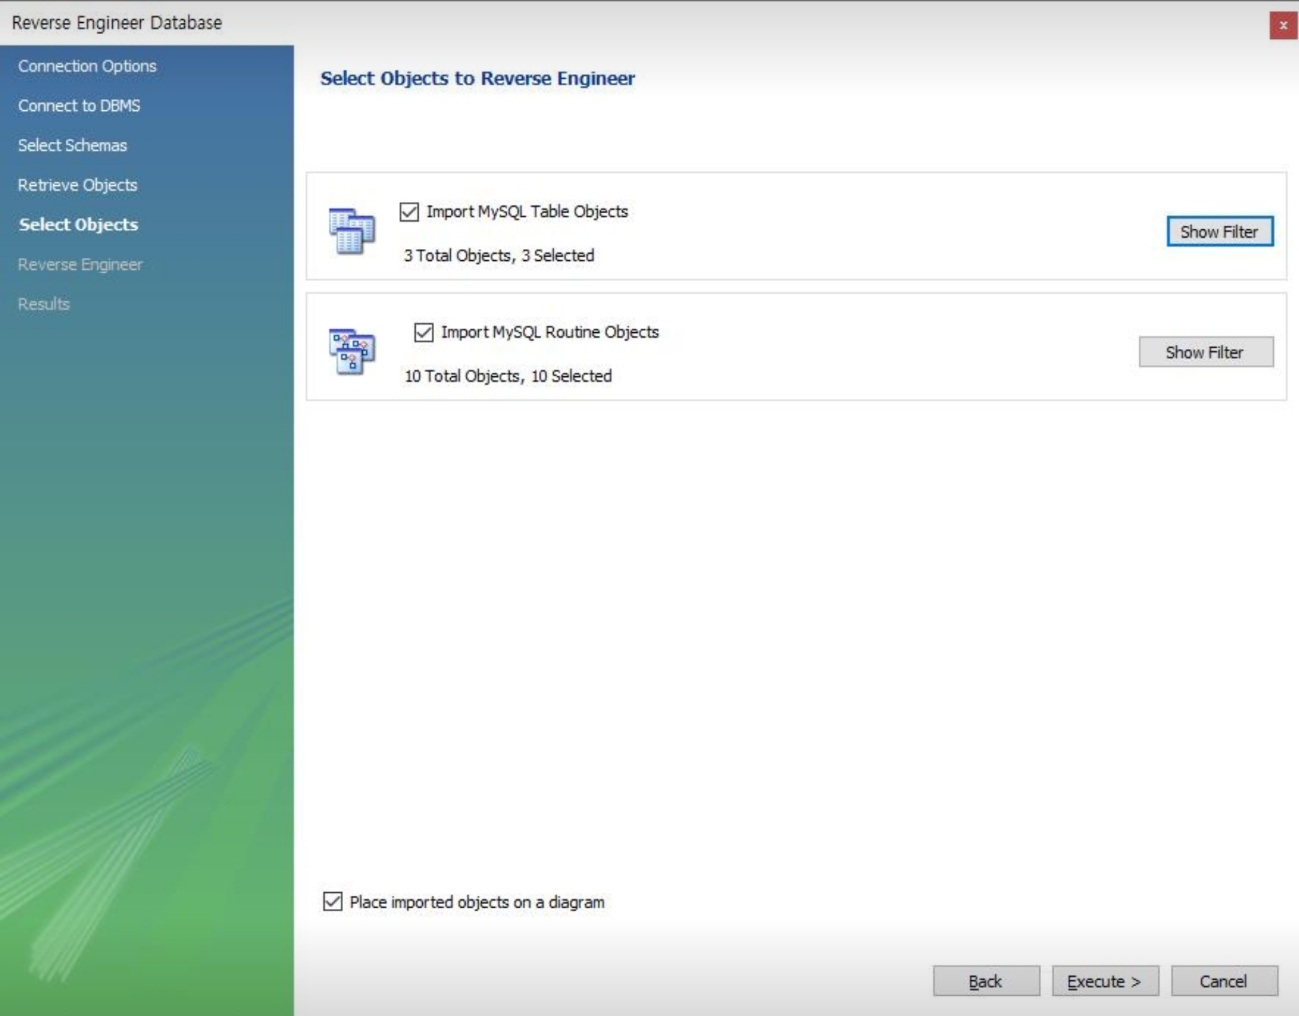Click the 'Import MySQL Routine Objects' label
The height and width of the screenshot is (1016, 1299).
[550, 332]
